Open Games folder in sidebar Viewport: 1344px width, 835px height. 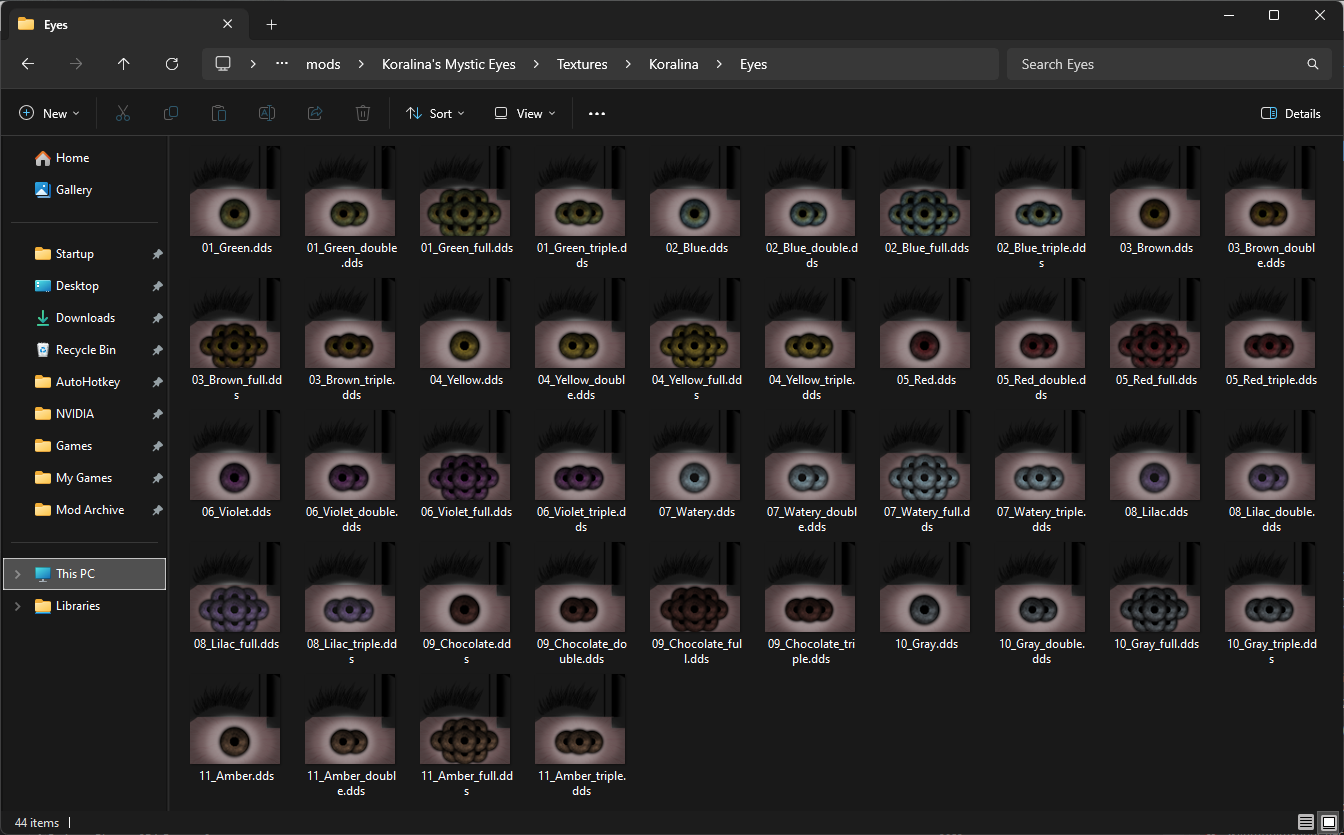pyautogui.click(x=74, y=446)
